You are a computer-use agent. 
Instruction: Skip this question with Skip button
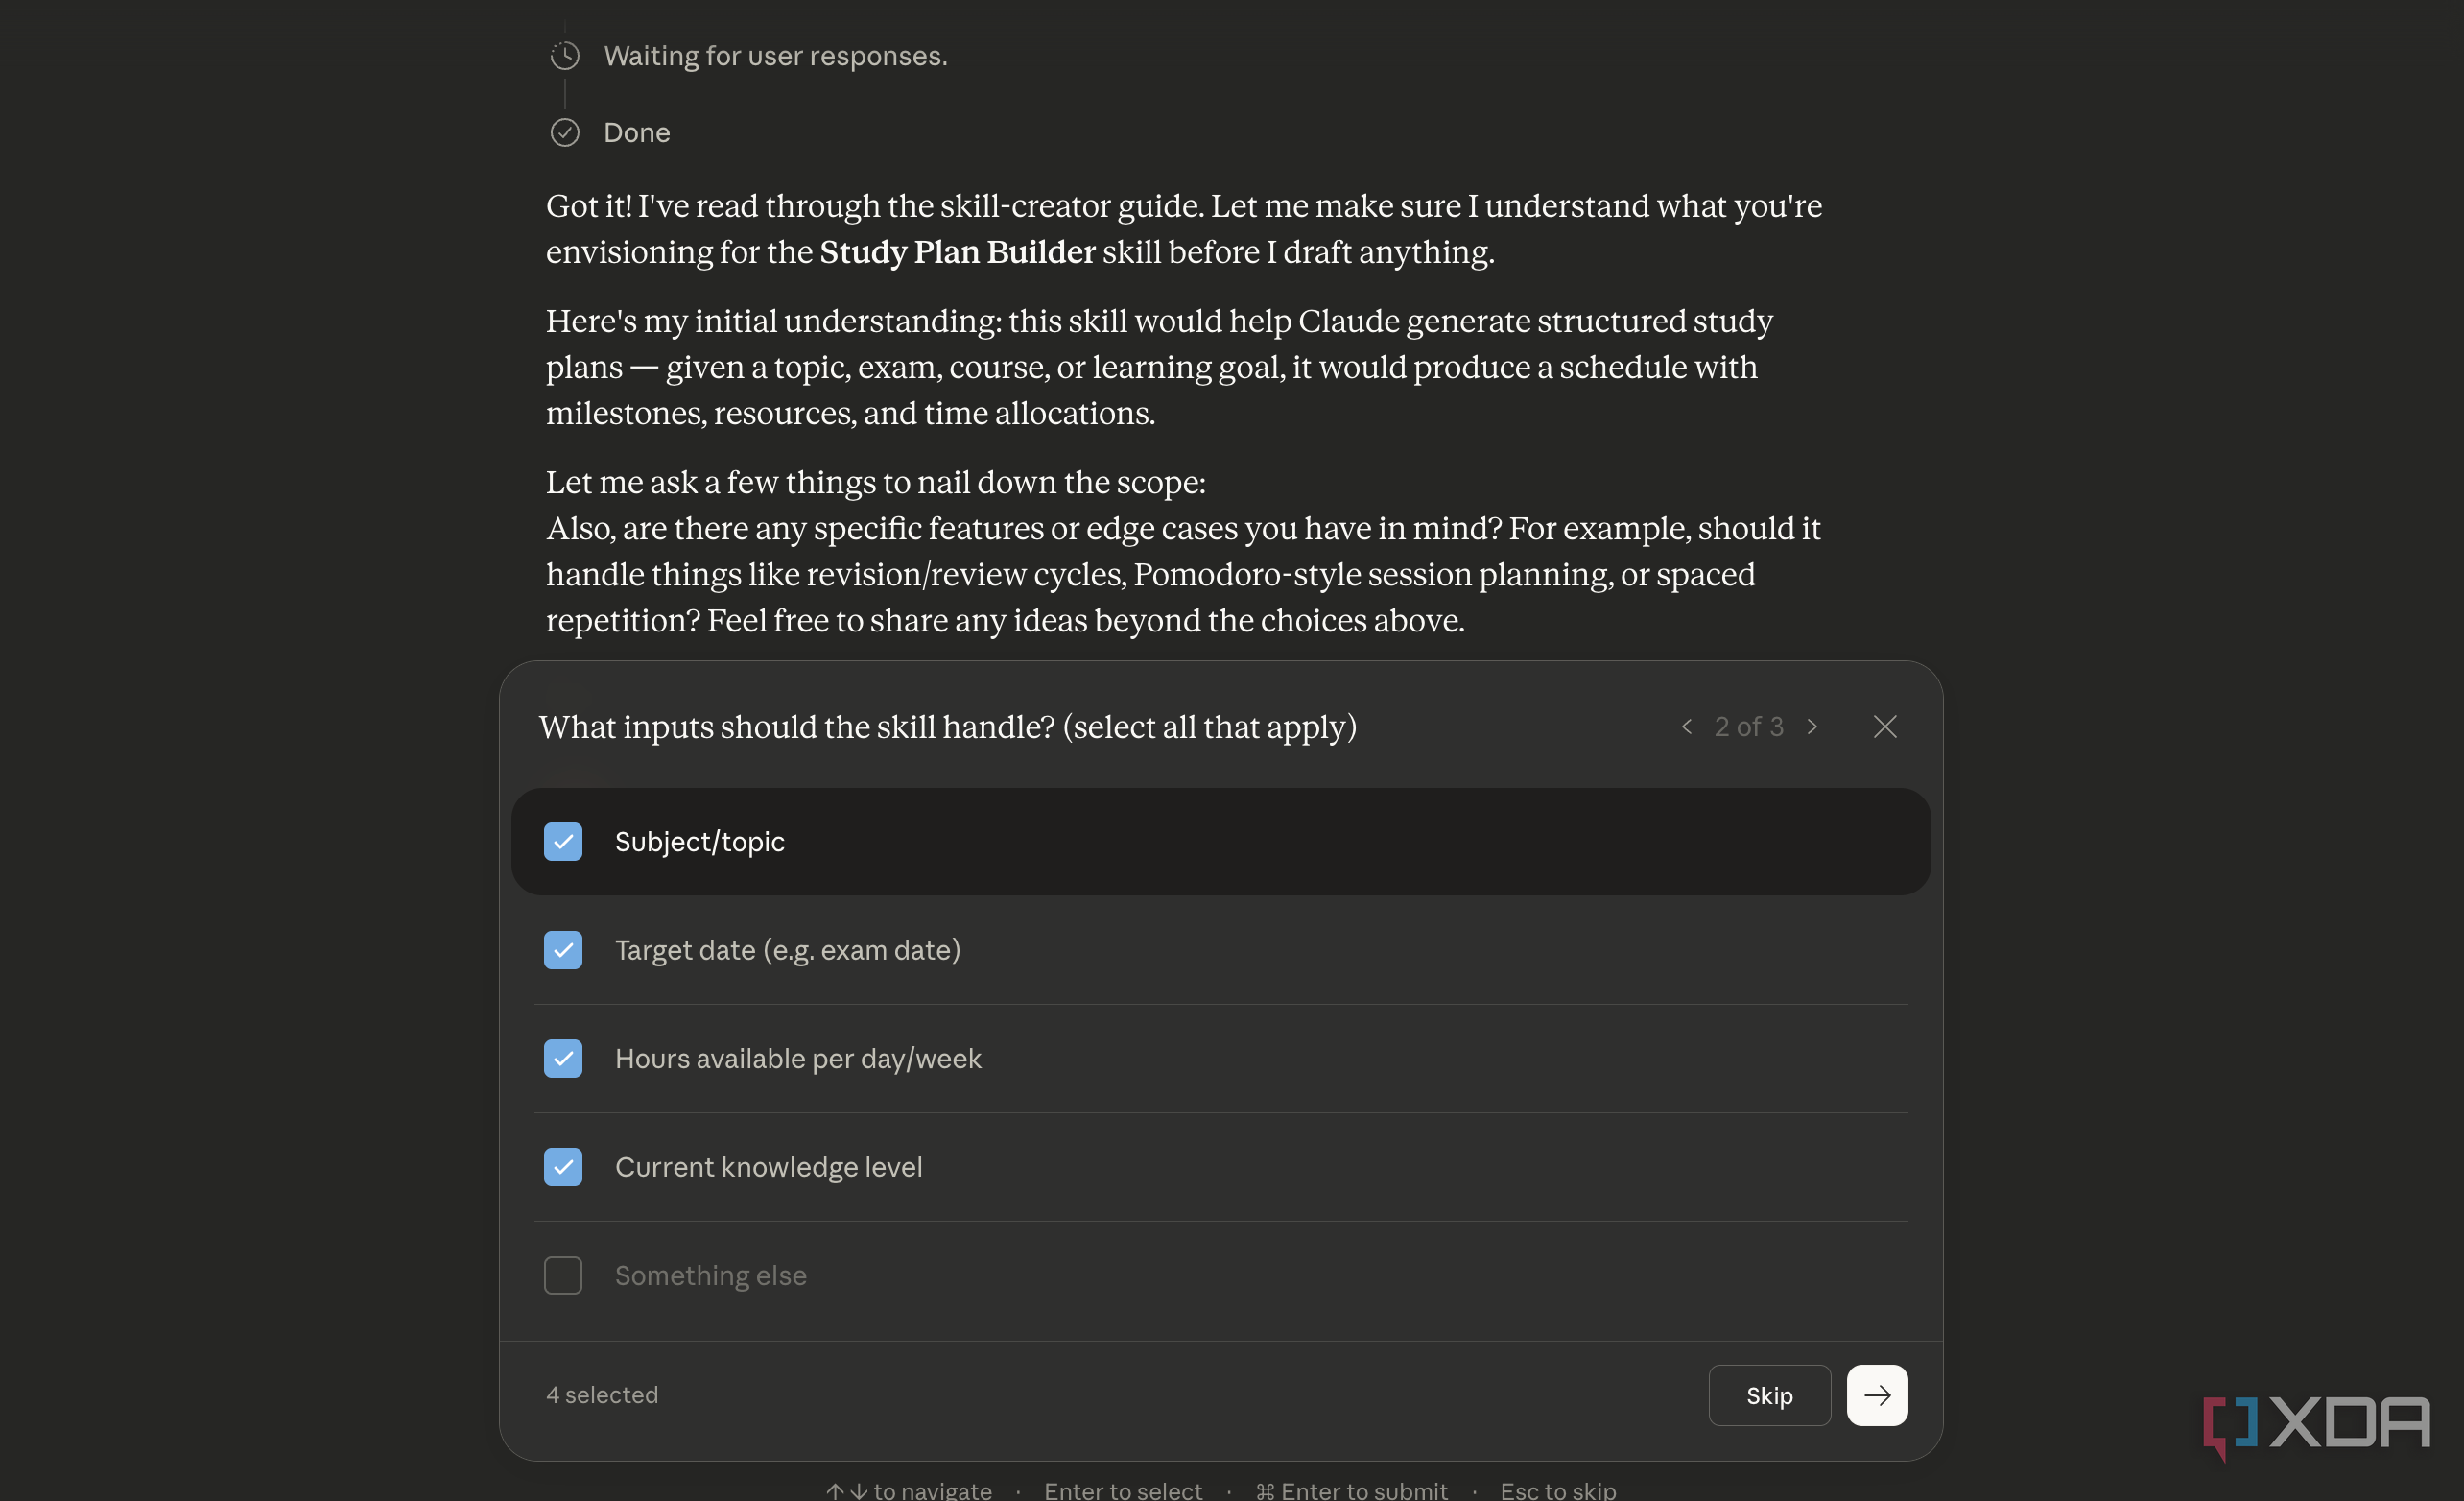[1769, 1395]
